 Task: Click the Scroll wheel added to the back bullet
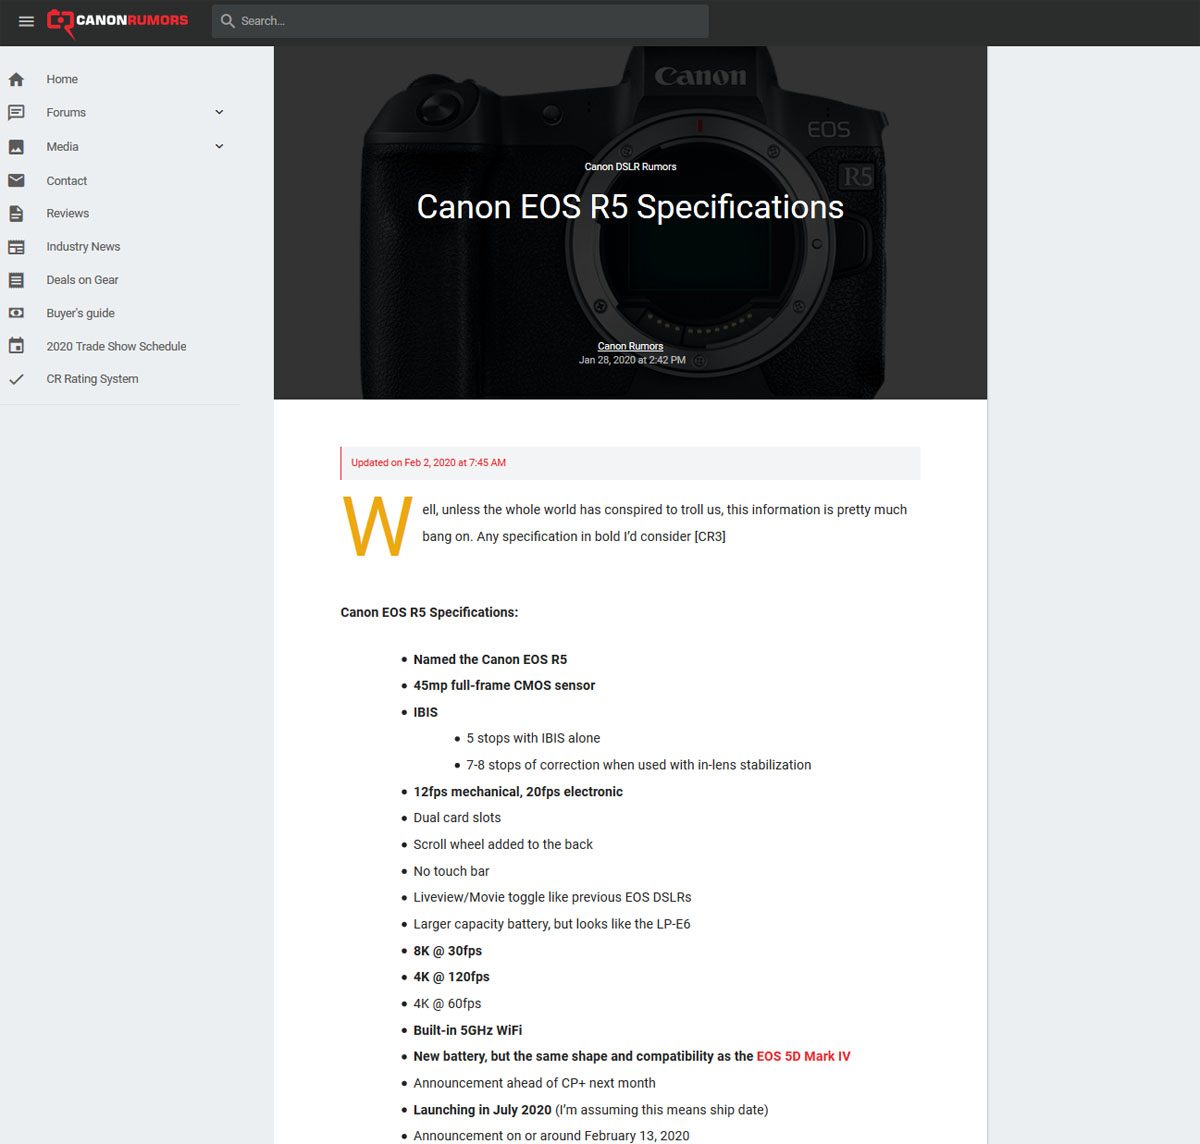[x=503, y=844]
